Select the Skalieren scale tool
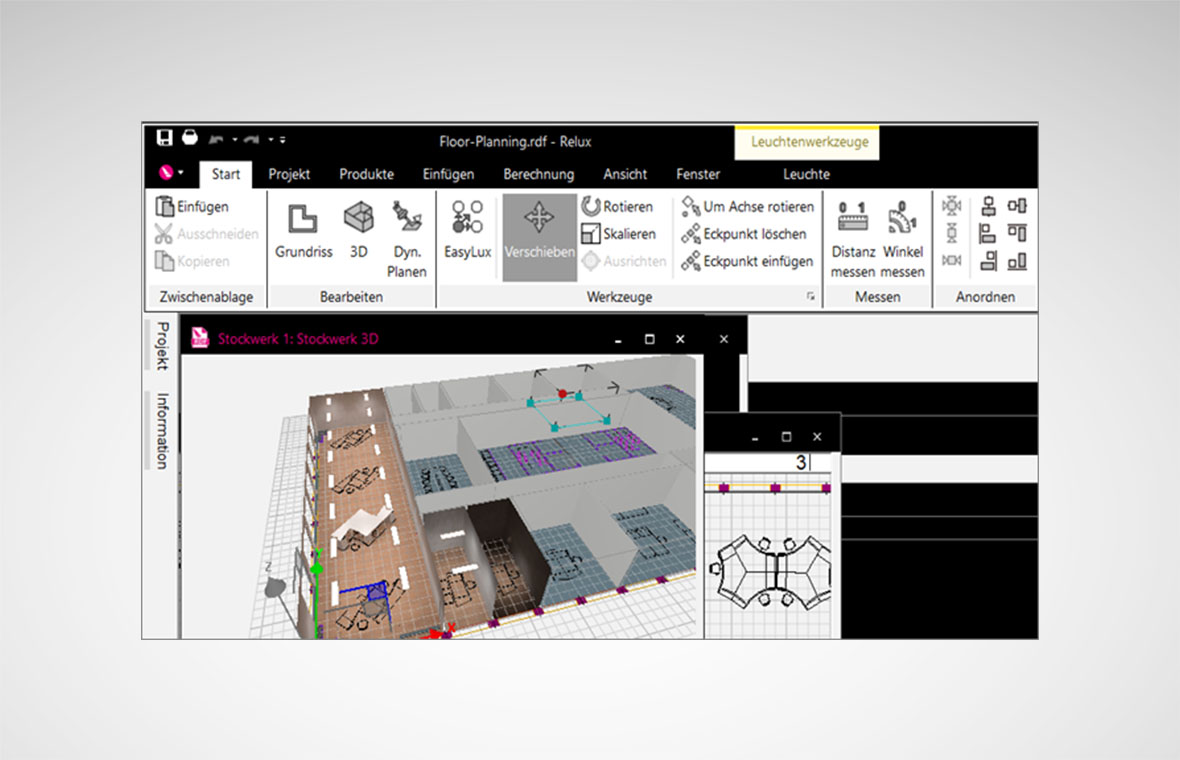The image size is (1180, 760). pyautogui.click(x=619, y=234)
